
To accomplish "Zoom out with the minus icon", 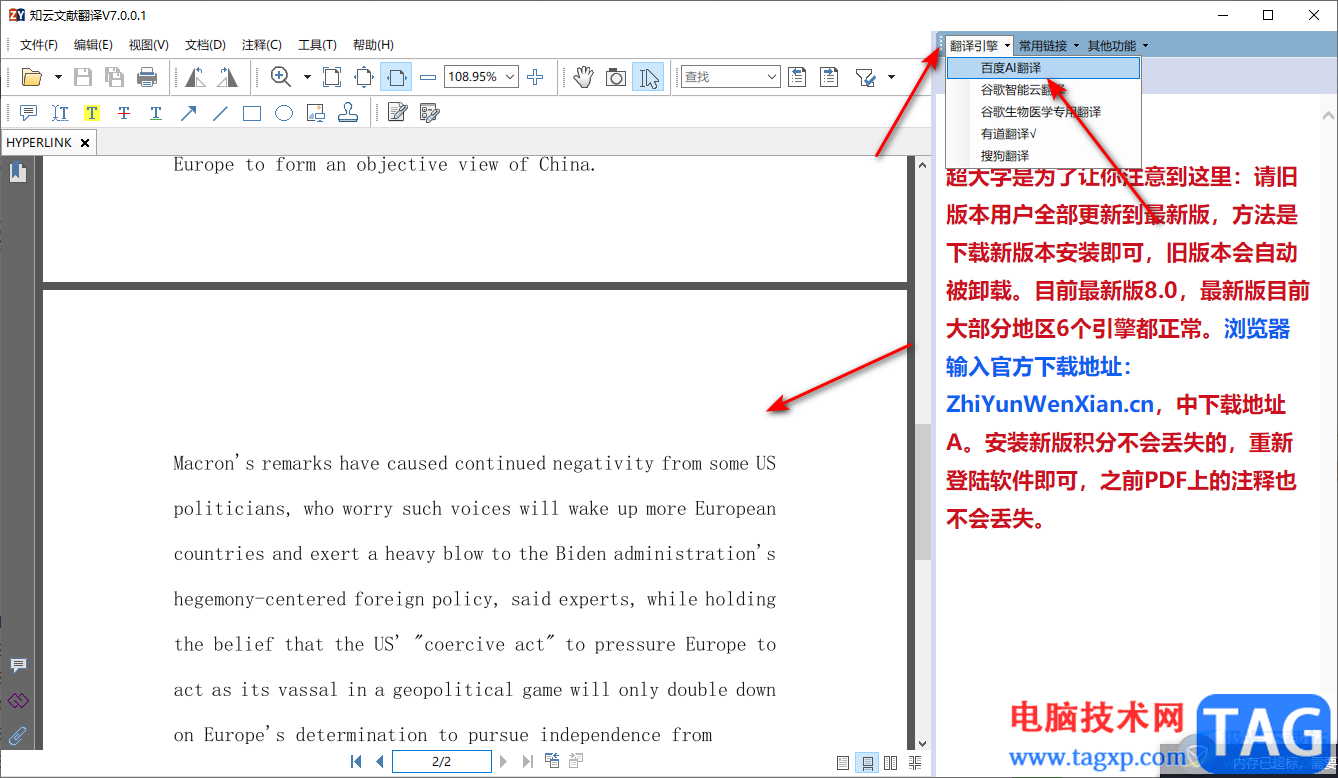I will pos(428,77).
